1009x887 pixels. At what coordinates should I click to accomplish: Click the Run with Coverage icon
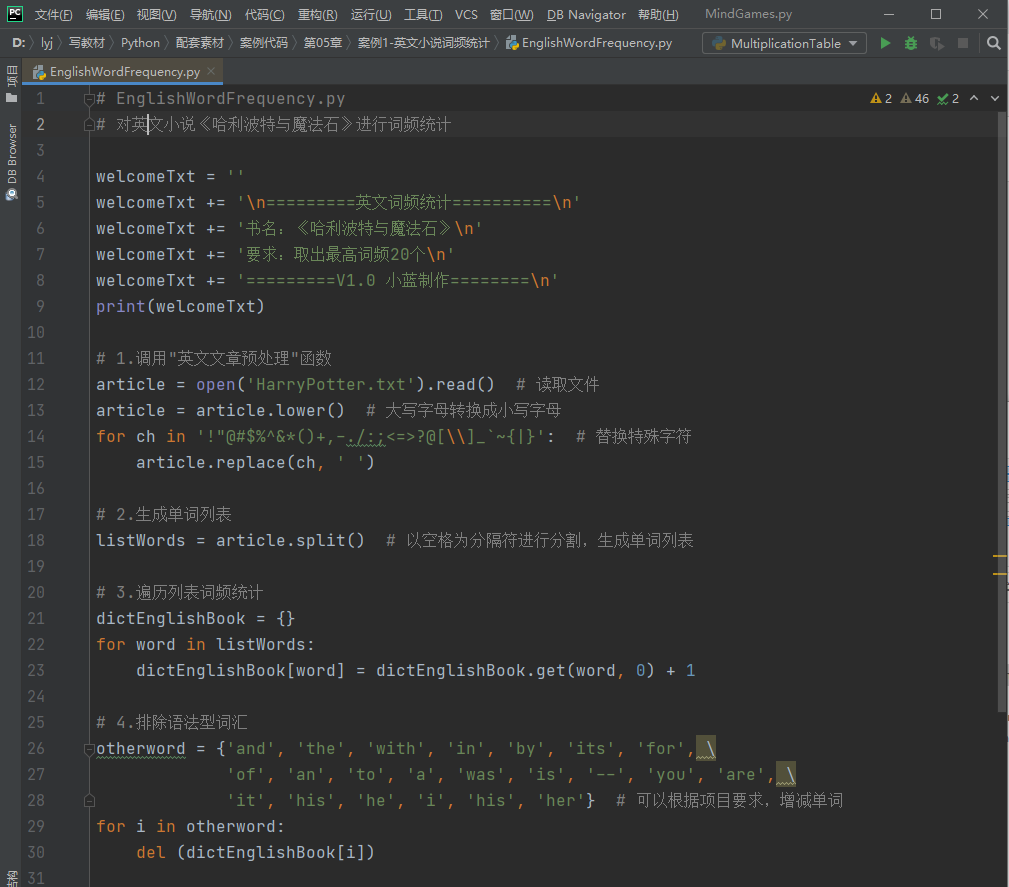coord(937,43)
